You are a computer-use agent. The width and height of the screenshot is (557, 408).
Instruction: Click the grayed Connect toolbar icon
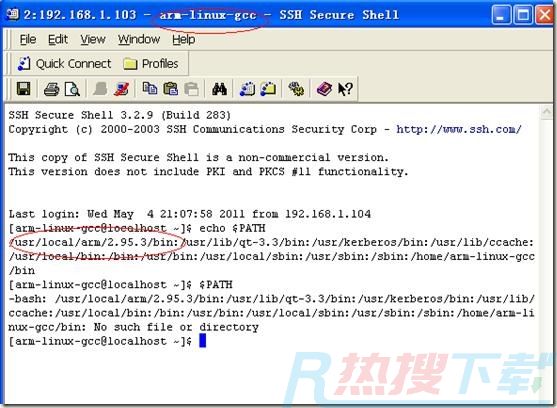(x=100, y=89)
